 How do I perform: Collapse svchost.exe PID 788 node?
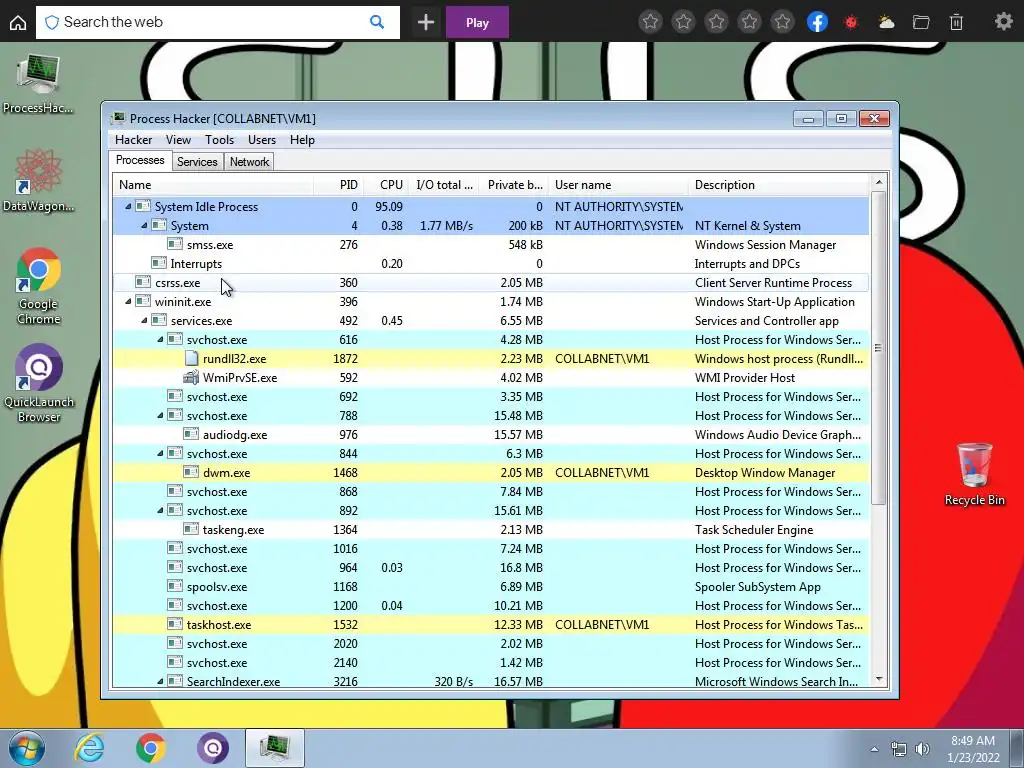pos(160,415)
